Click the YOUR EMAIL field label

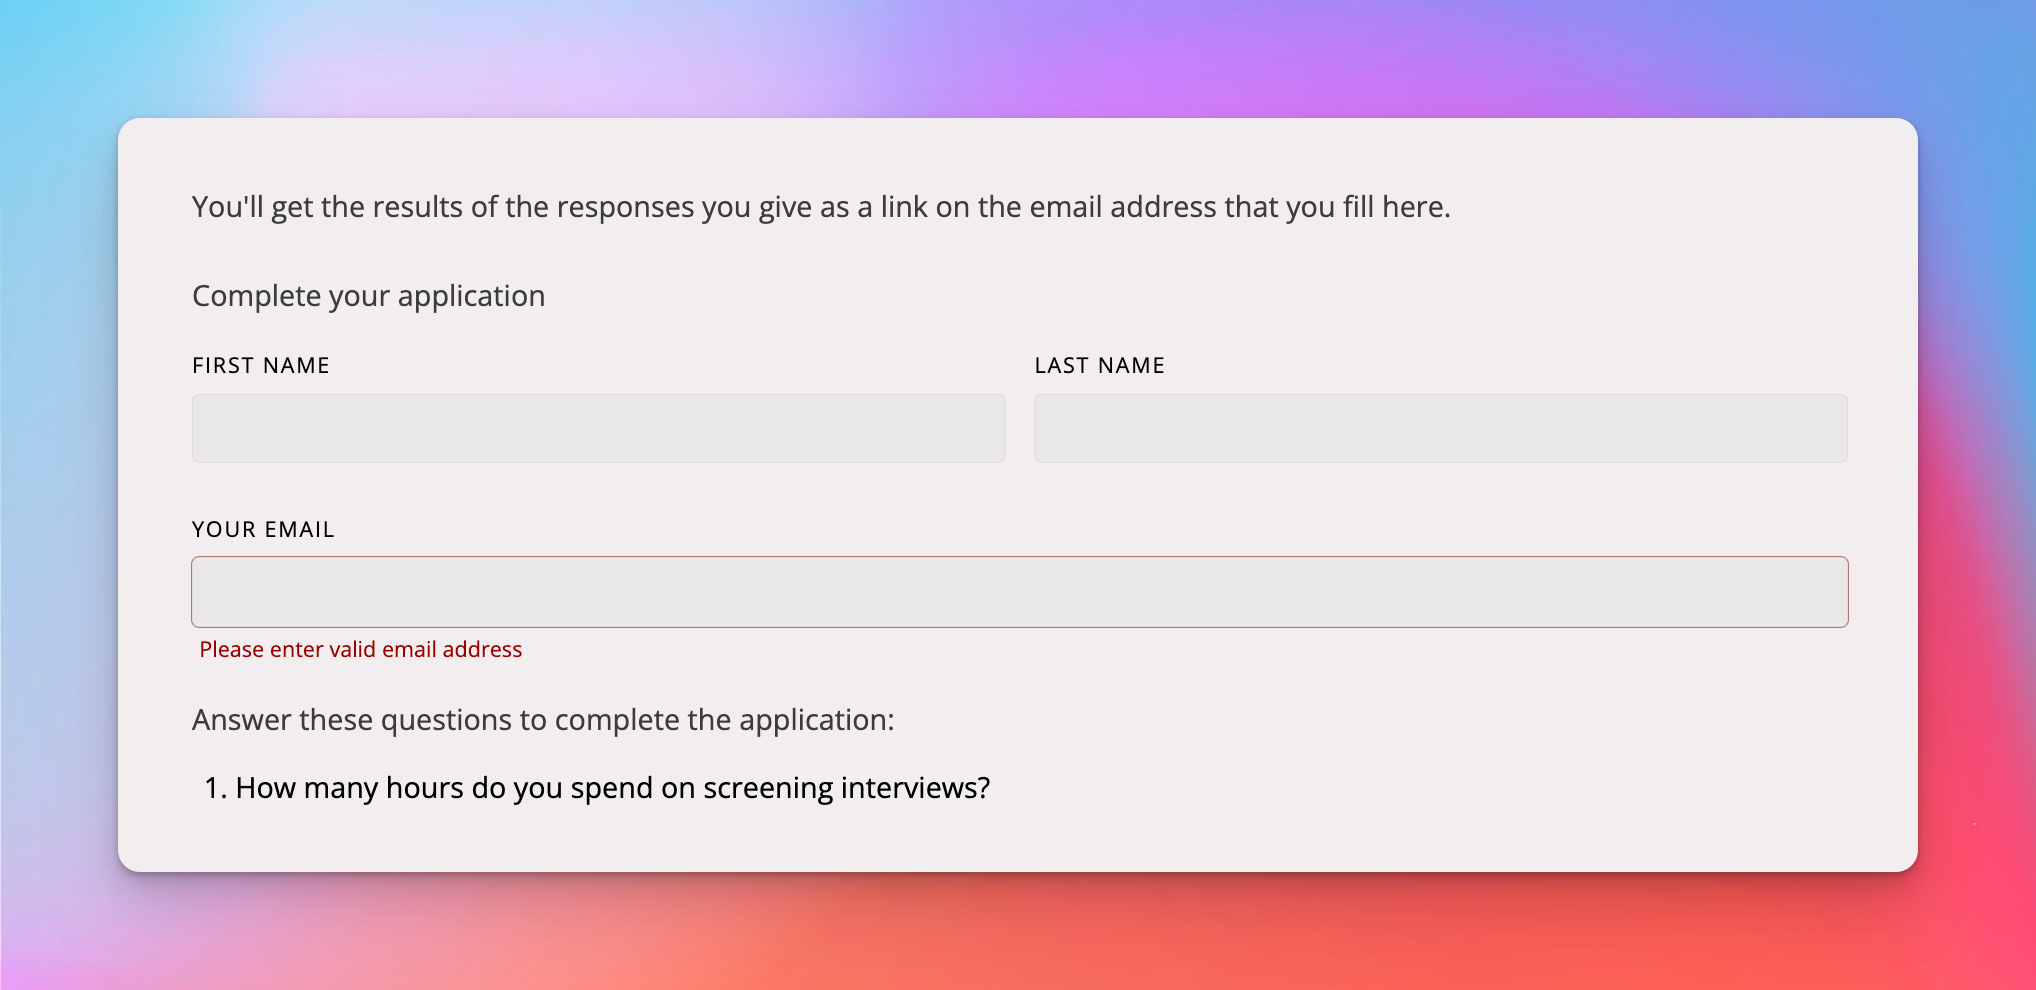point(263,530)
